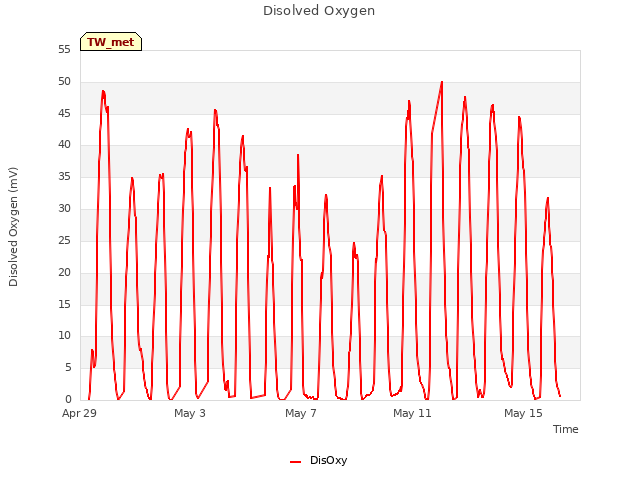
Task: Click the 50 y-axis tick label
Action: (x=64, y=81)
